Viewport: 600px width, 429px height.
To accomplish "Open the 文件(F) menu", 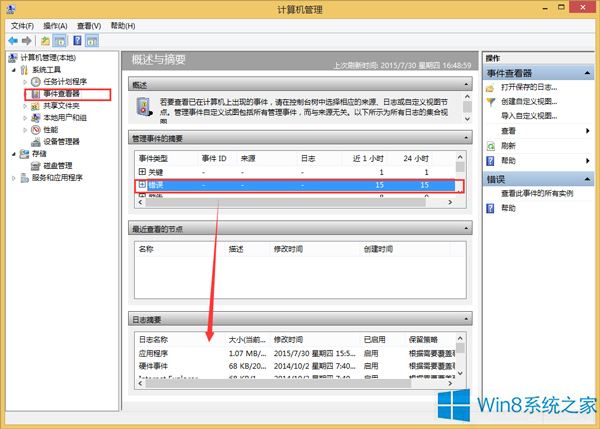I will [x=22, y=26].
